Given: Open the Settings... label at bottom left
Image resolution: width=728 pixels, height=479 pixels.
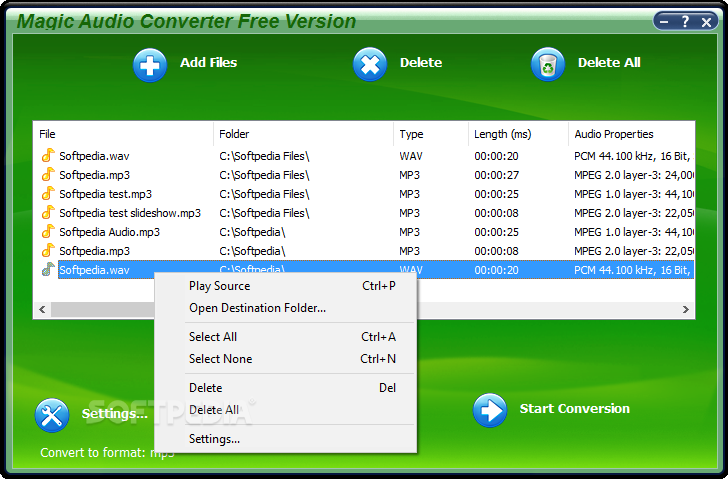Looking at the screenshot, I should pyautogui.click(x=115, y=414).
